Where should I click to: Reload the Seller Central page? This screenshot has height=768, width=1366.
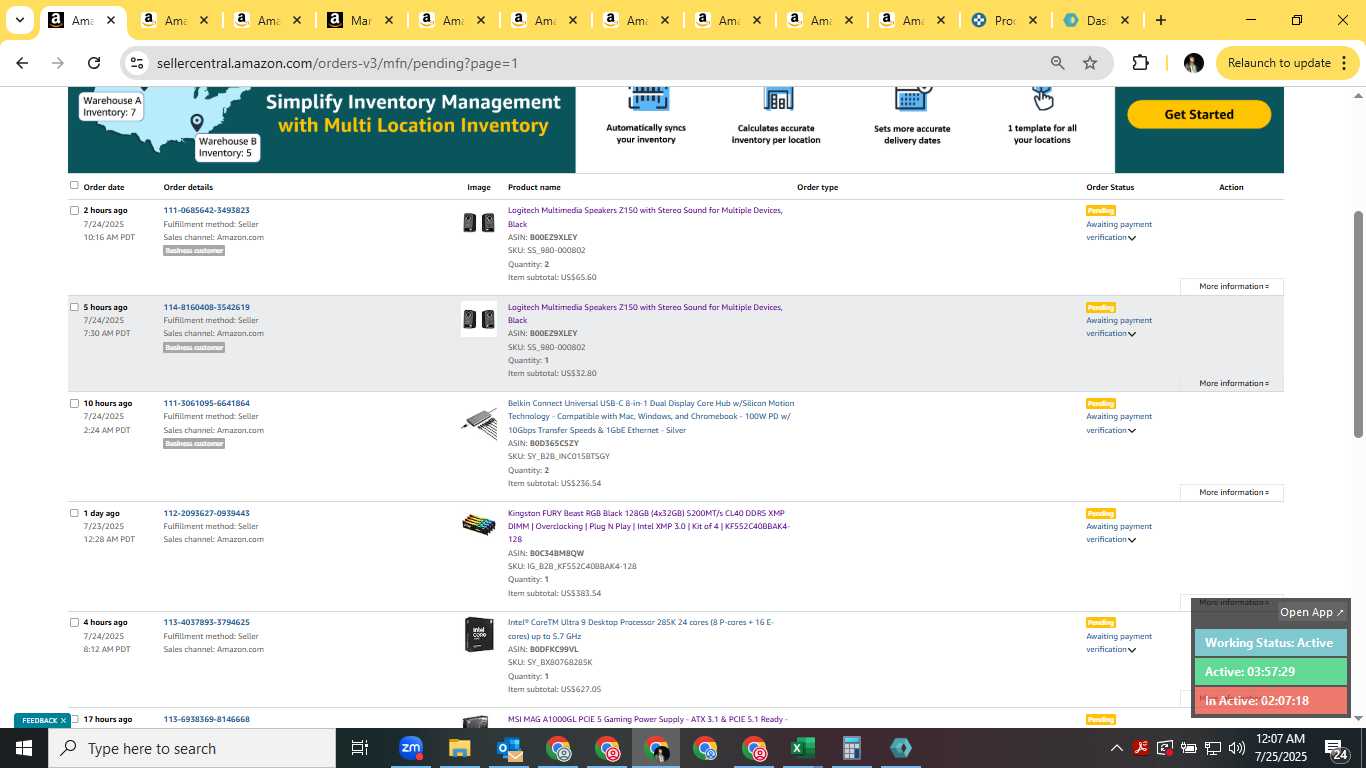pos(94,63)
